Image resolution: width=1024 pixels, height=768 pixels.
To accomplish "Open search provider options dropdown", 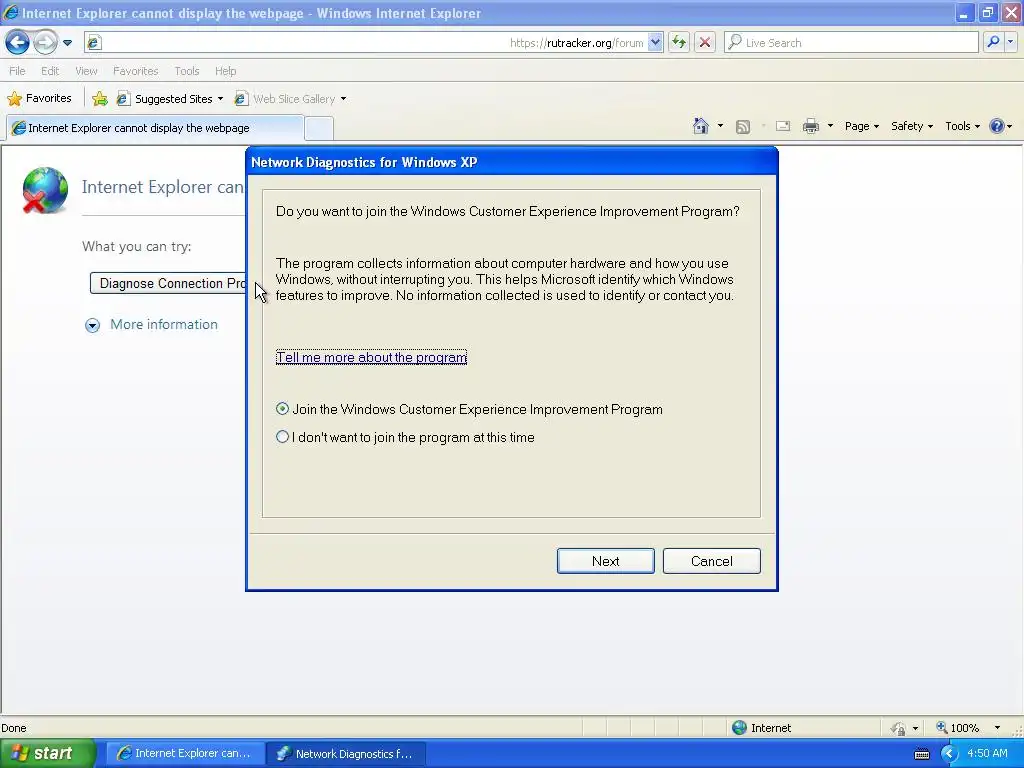I will (x=1010, y=42).
